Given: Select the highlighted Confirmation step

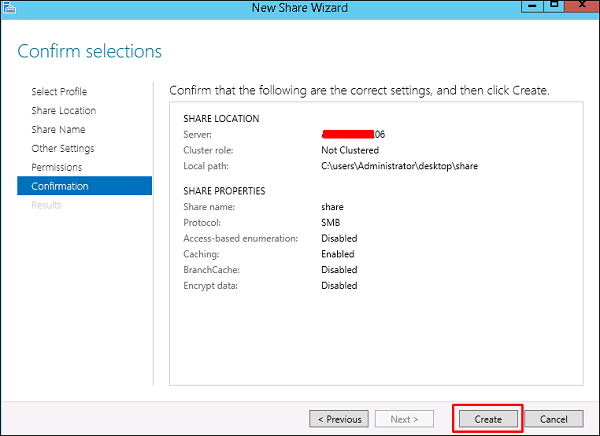Looking at the screenshot, I should pyautogui.click(x=60, y=186).
